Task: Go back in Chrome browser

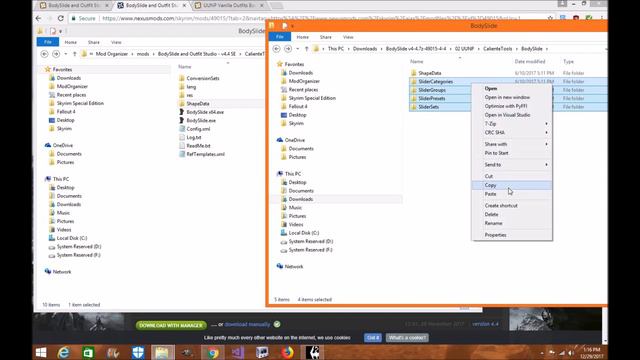Action: coord(38,18)
